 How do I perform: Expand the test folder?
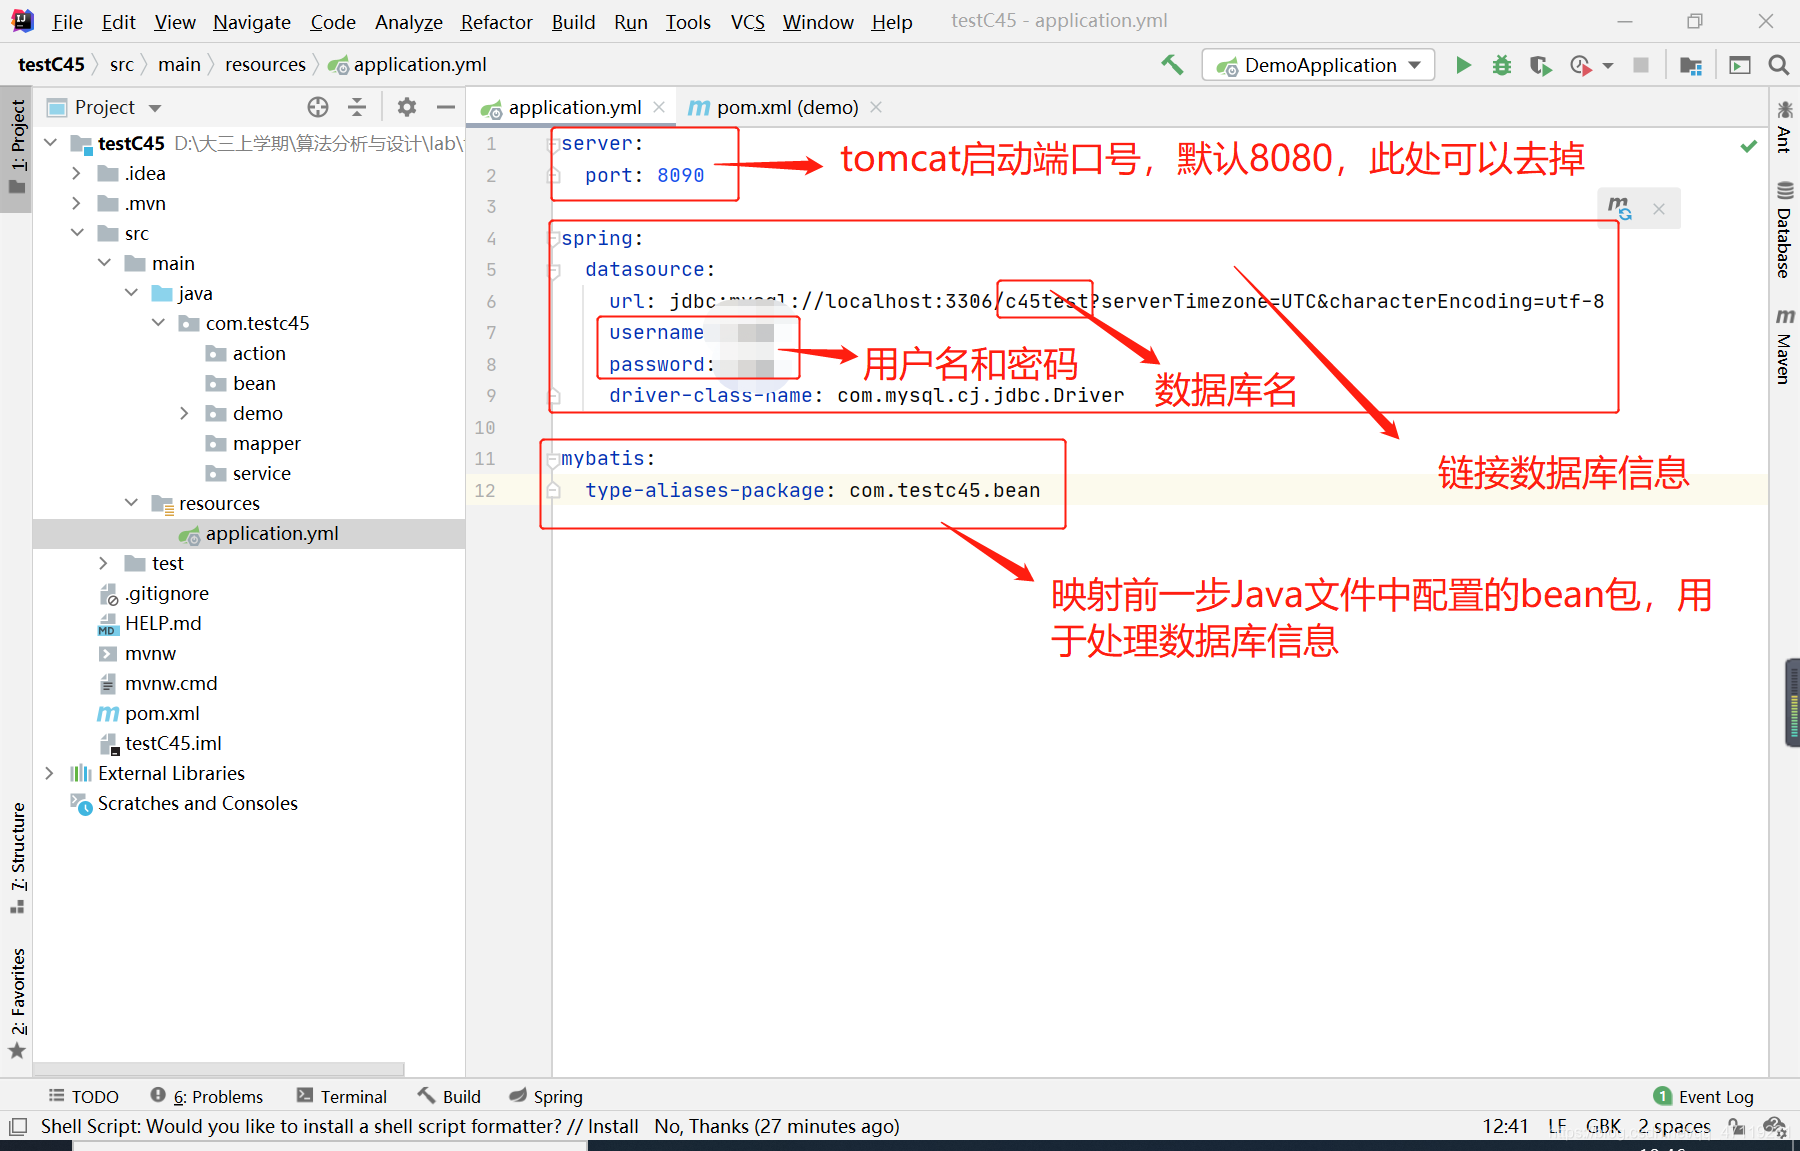point(104,563)
